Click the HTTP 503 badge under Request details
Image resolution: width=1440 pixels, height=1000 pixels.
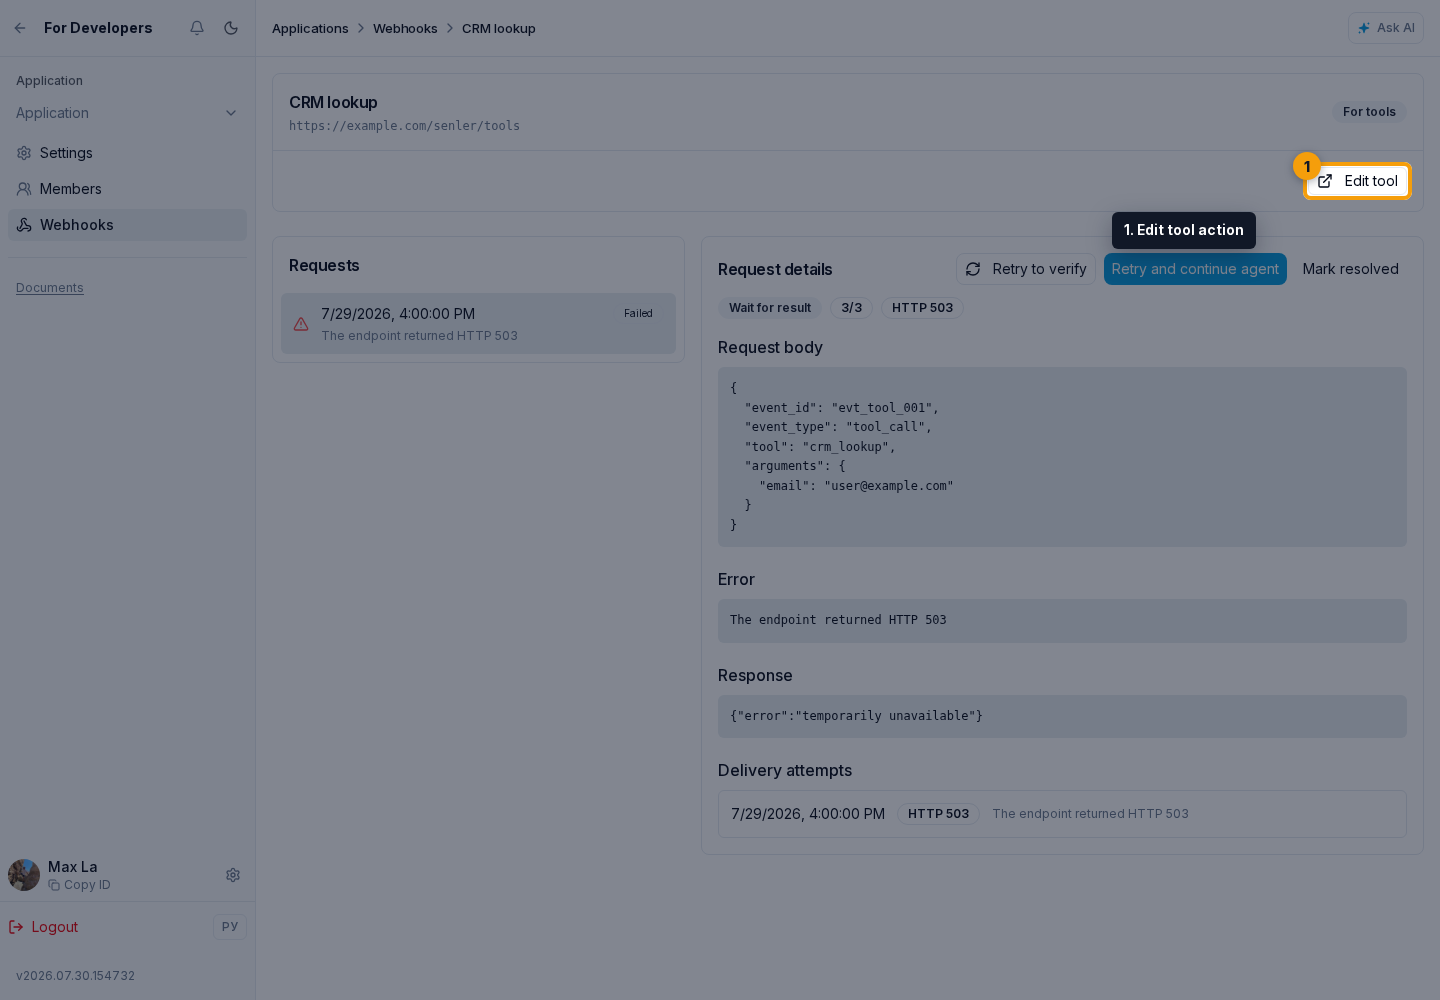(922, 308)
